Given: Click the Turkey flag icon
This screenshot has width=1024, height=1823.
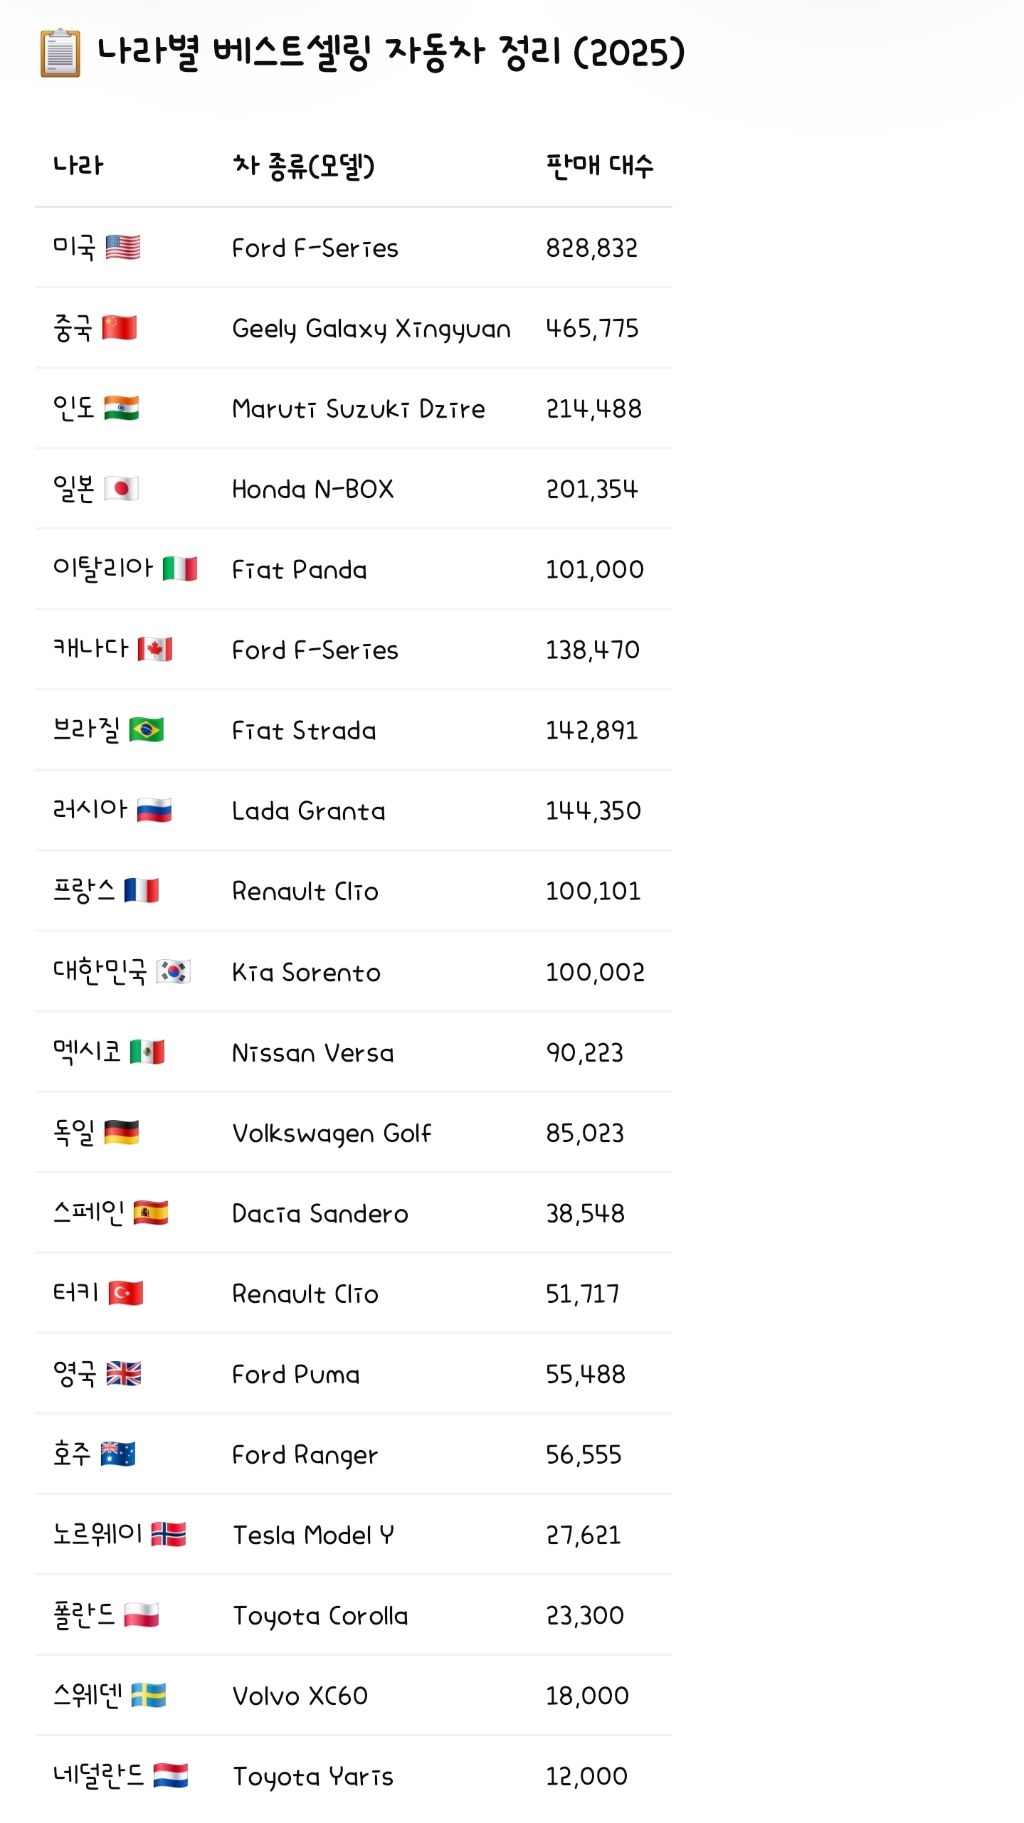Looking at the screenshot, I should point(126,1293).
